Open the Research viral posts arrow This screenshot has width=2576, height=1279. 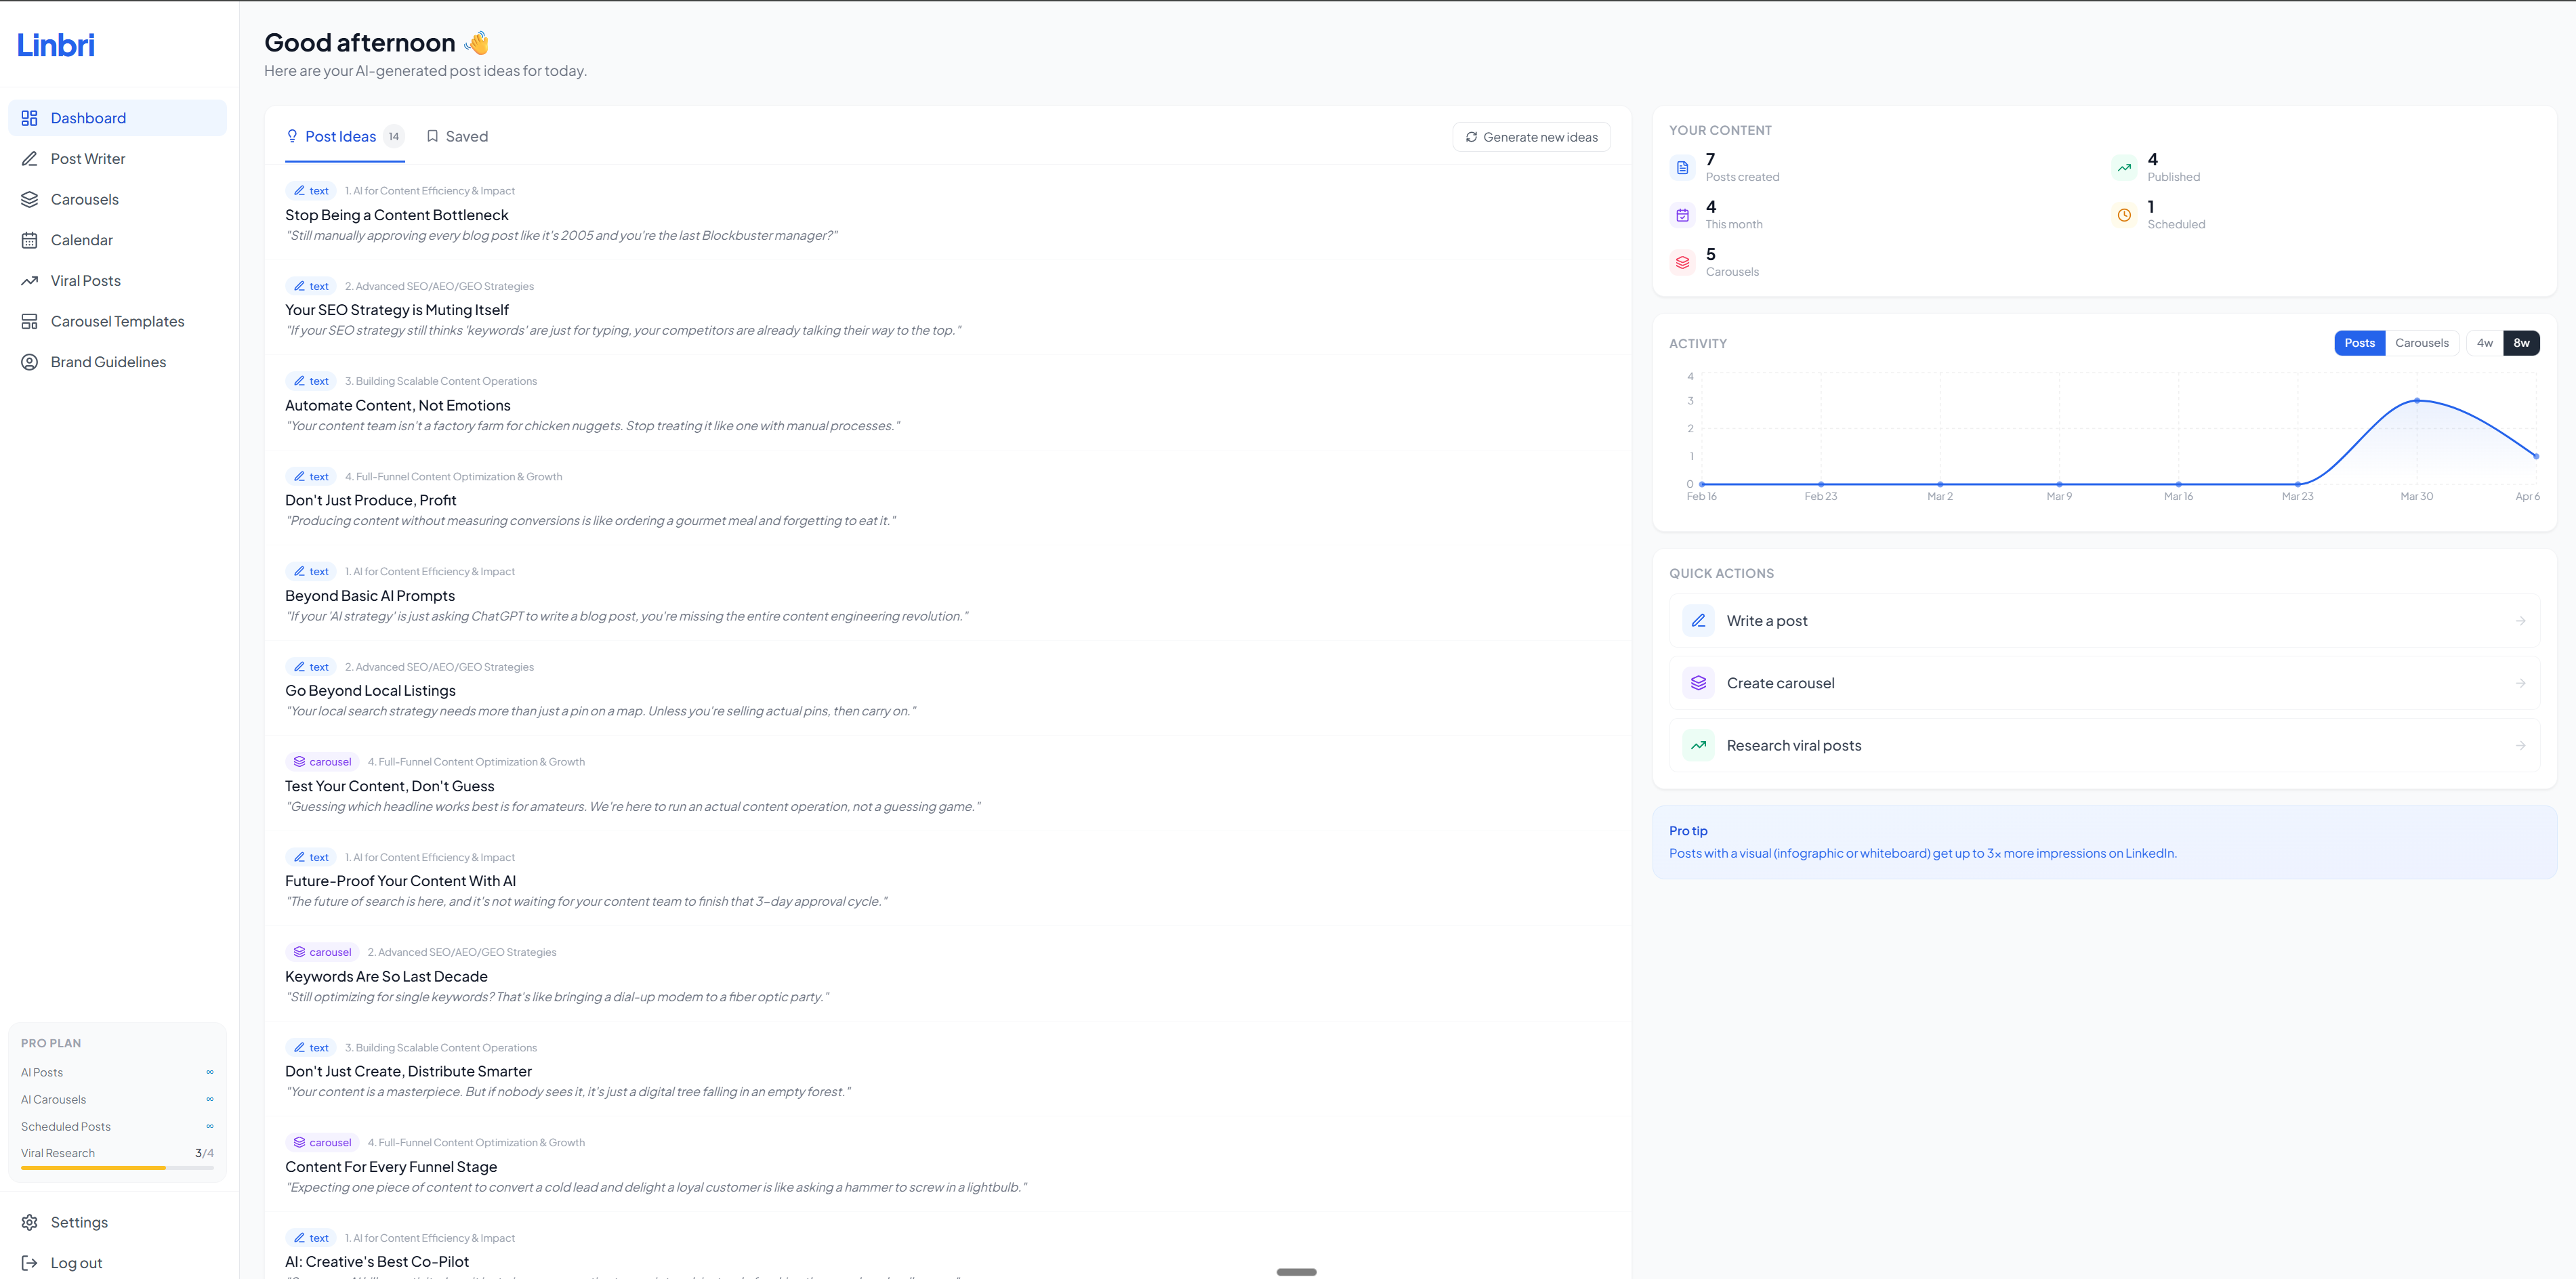point(2520,746)
